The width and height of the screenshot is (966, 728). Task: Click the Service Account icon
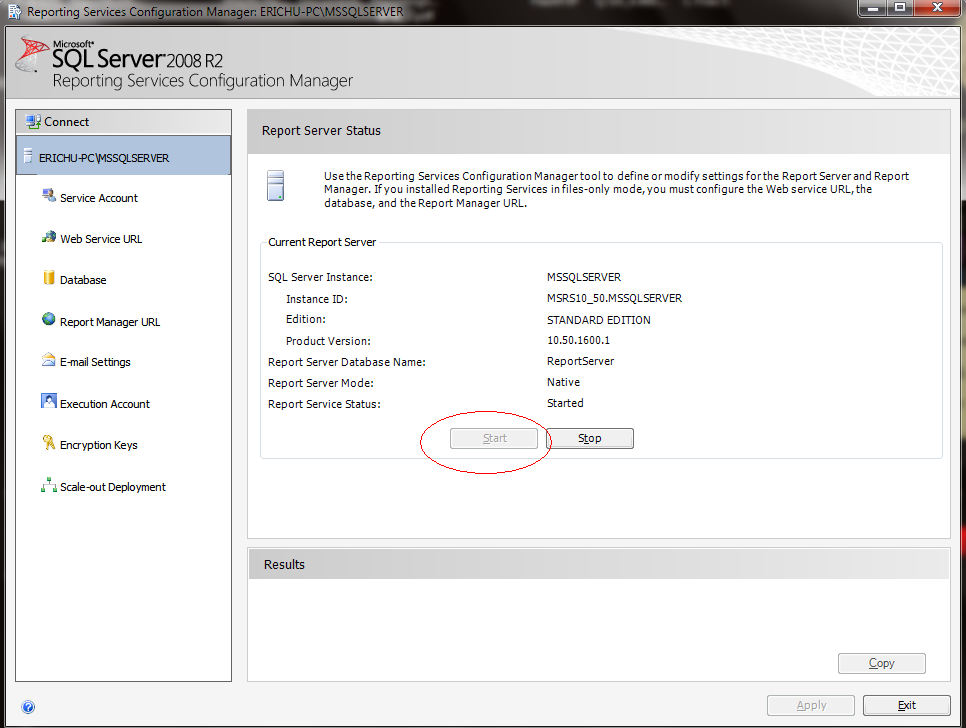49,196
